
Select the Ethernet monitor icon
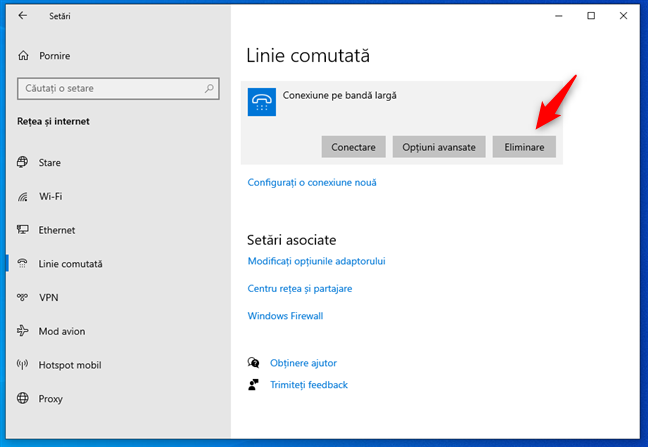coord(23,230)
